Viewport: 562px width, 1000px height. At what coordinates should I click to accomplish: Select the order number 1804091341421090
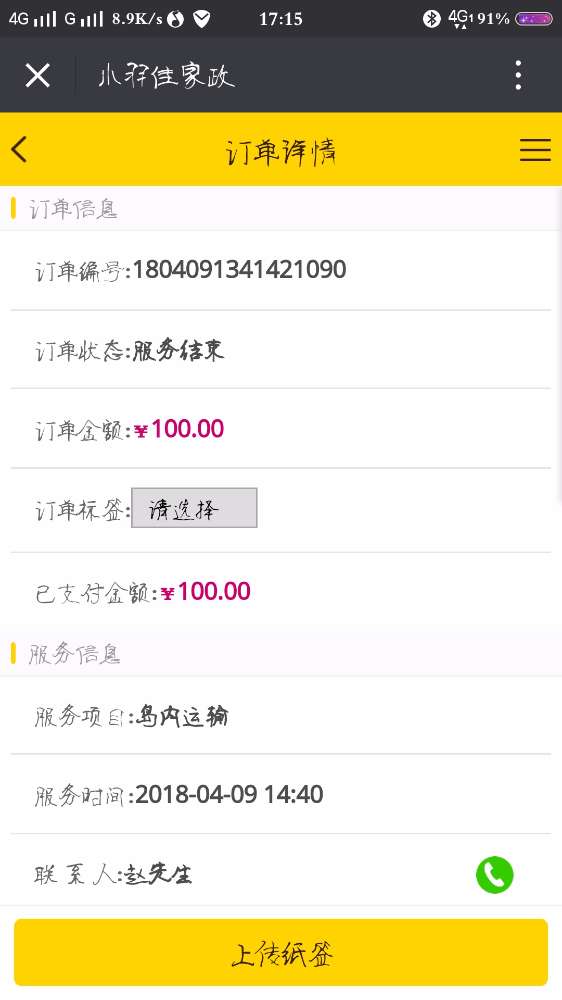point(239,269)
